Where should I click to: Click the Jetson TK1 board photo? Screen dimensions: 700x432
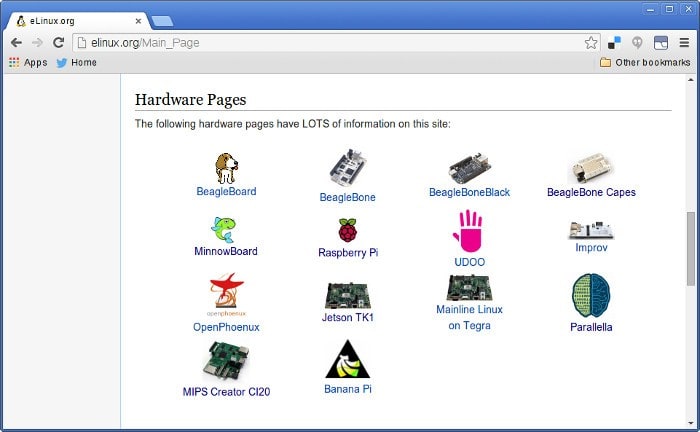coord(348,295)
